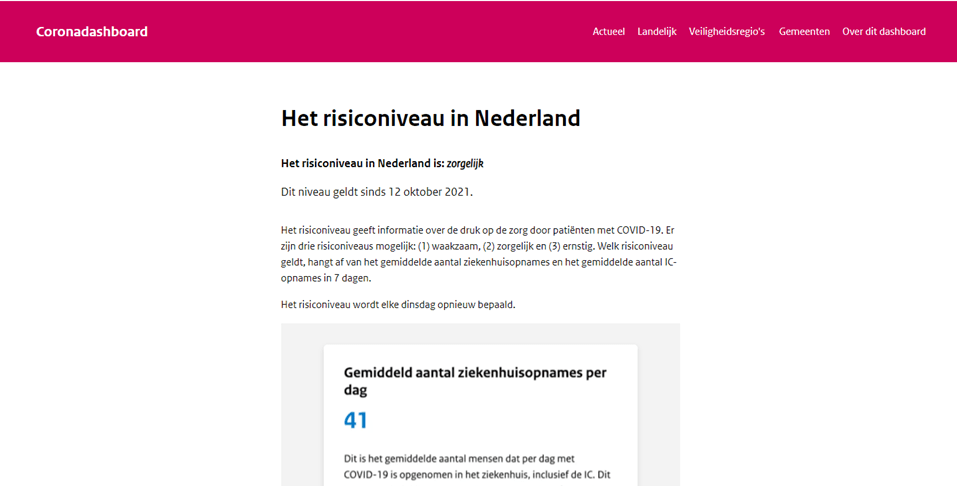957x486 pixels.
Task: Open the Actueel menu item
Action: tap(608, 31)
